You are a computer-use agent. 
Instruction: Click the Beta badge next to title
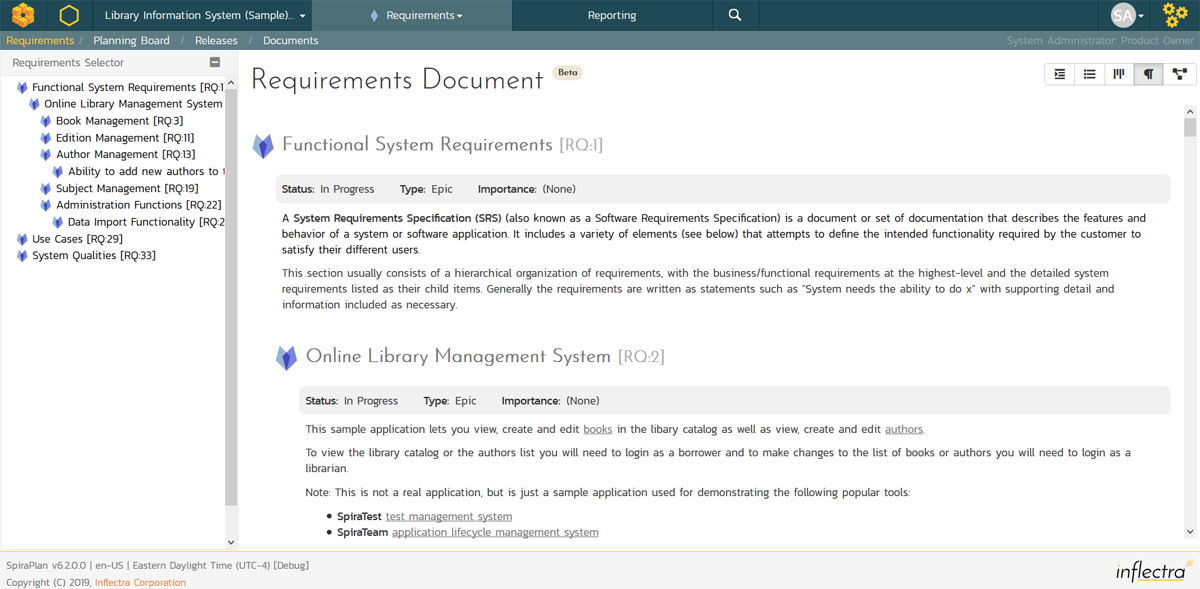(x=568, y=73)
